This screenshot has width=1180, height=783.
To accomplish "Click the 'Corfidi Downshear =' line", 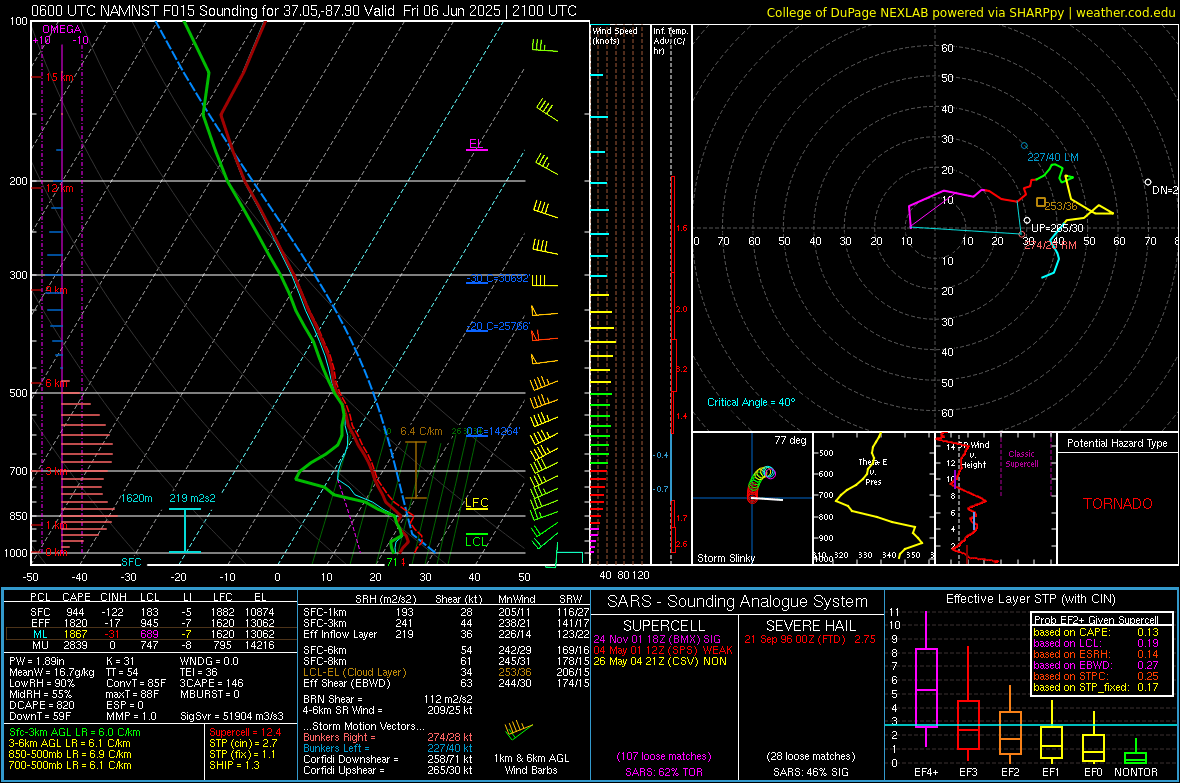I will click(388, 759).
